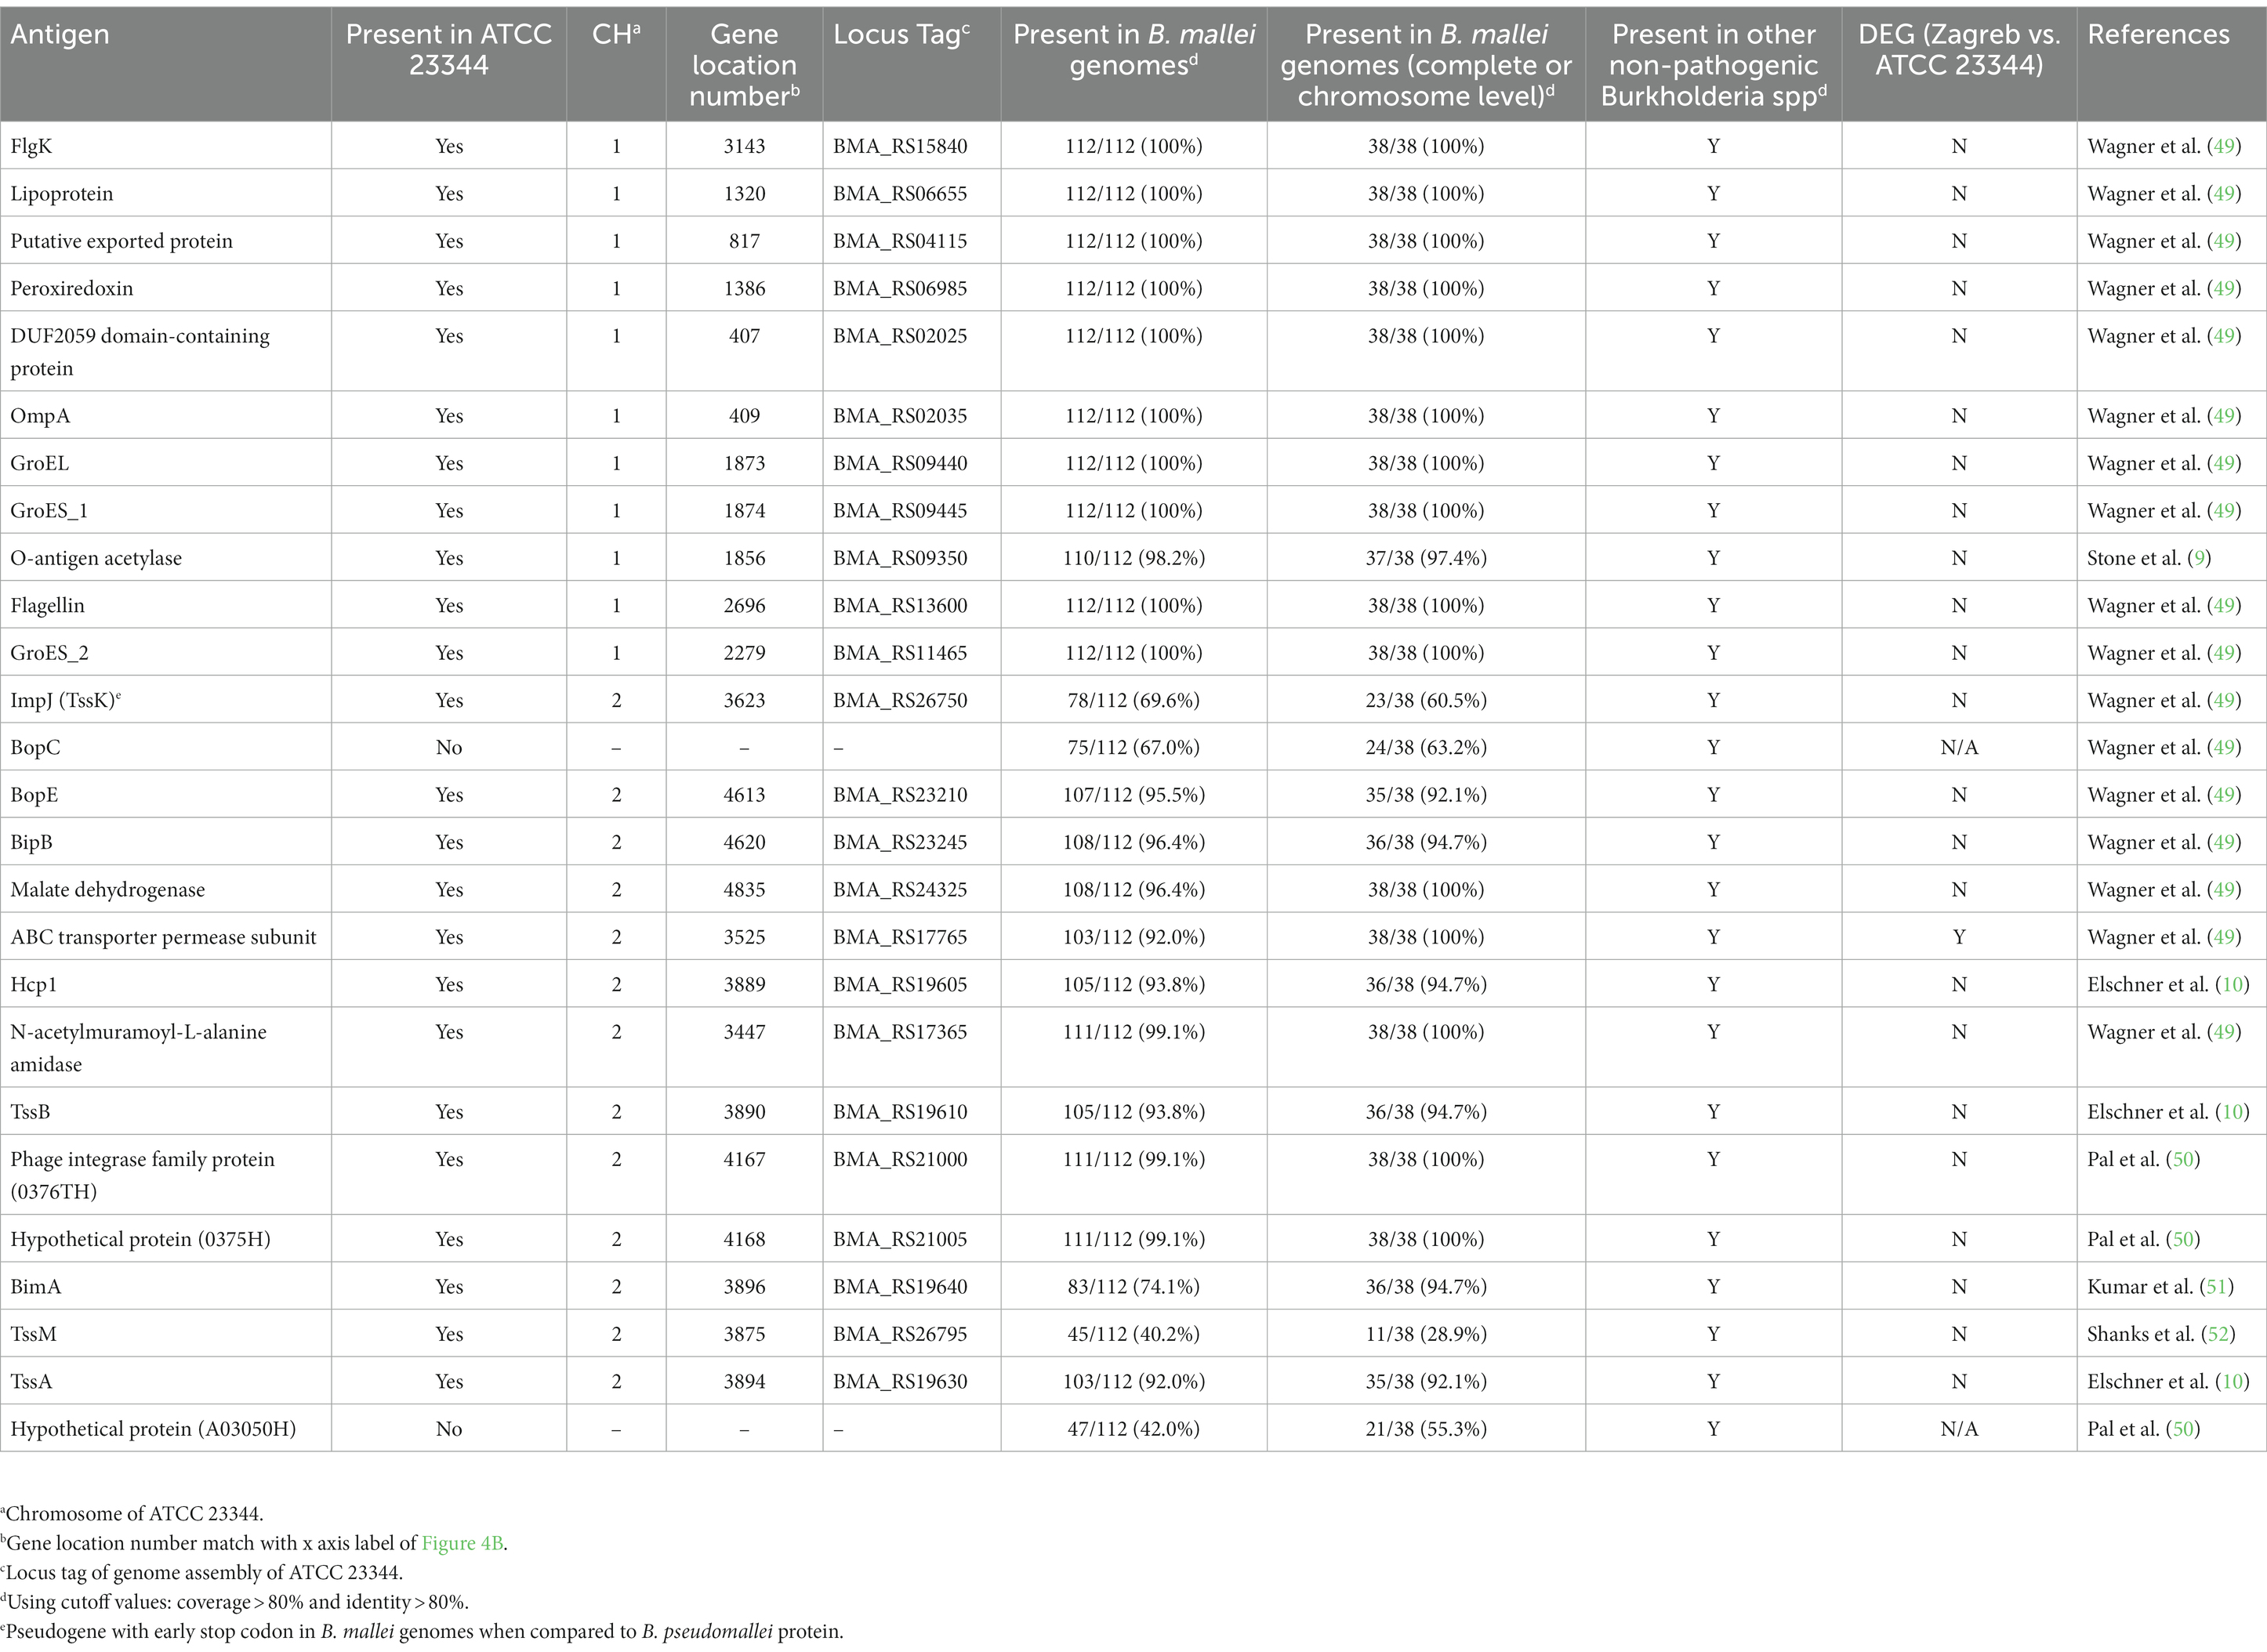Open reference 10 in the TssA row
Viewport: 2267px width, 1652px height.
coord(2232,1382)
